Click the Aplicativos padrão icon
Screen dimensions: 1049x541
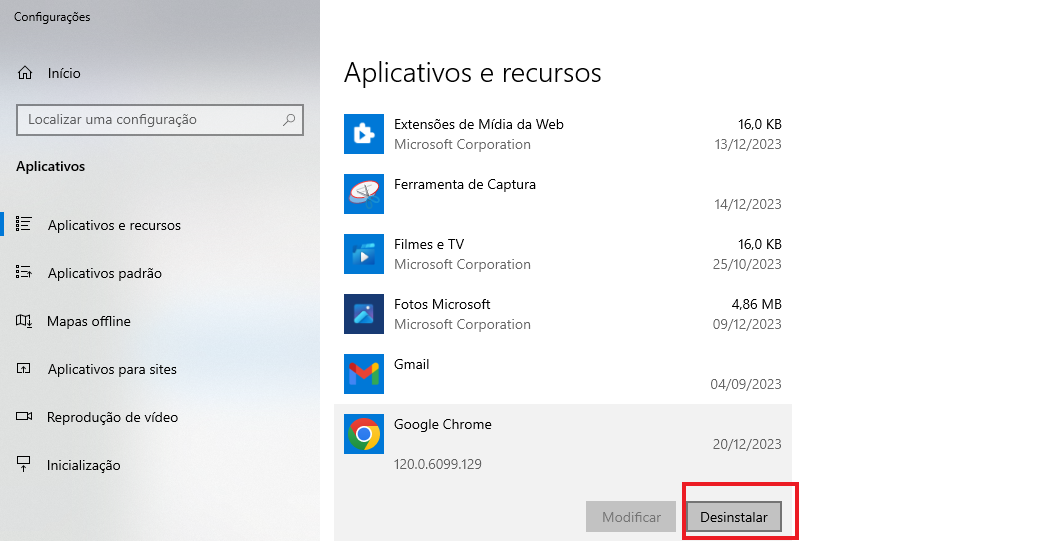24,272
